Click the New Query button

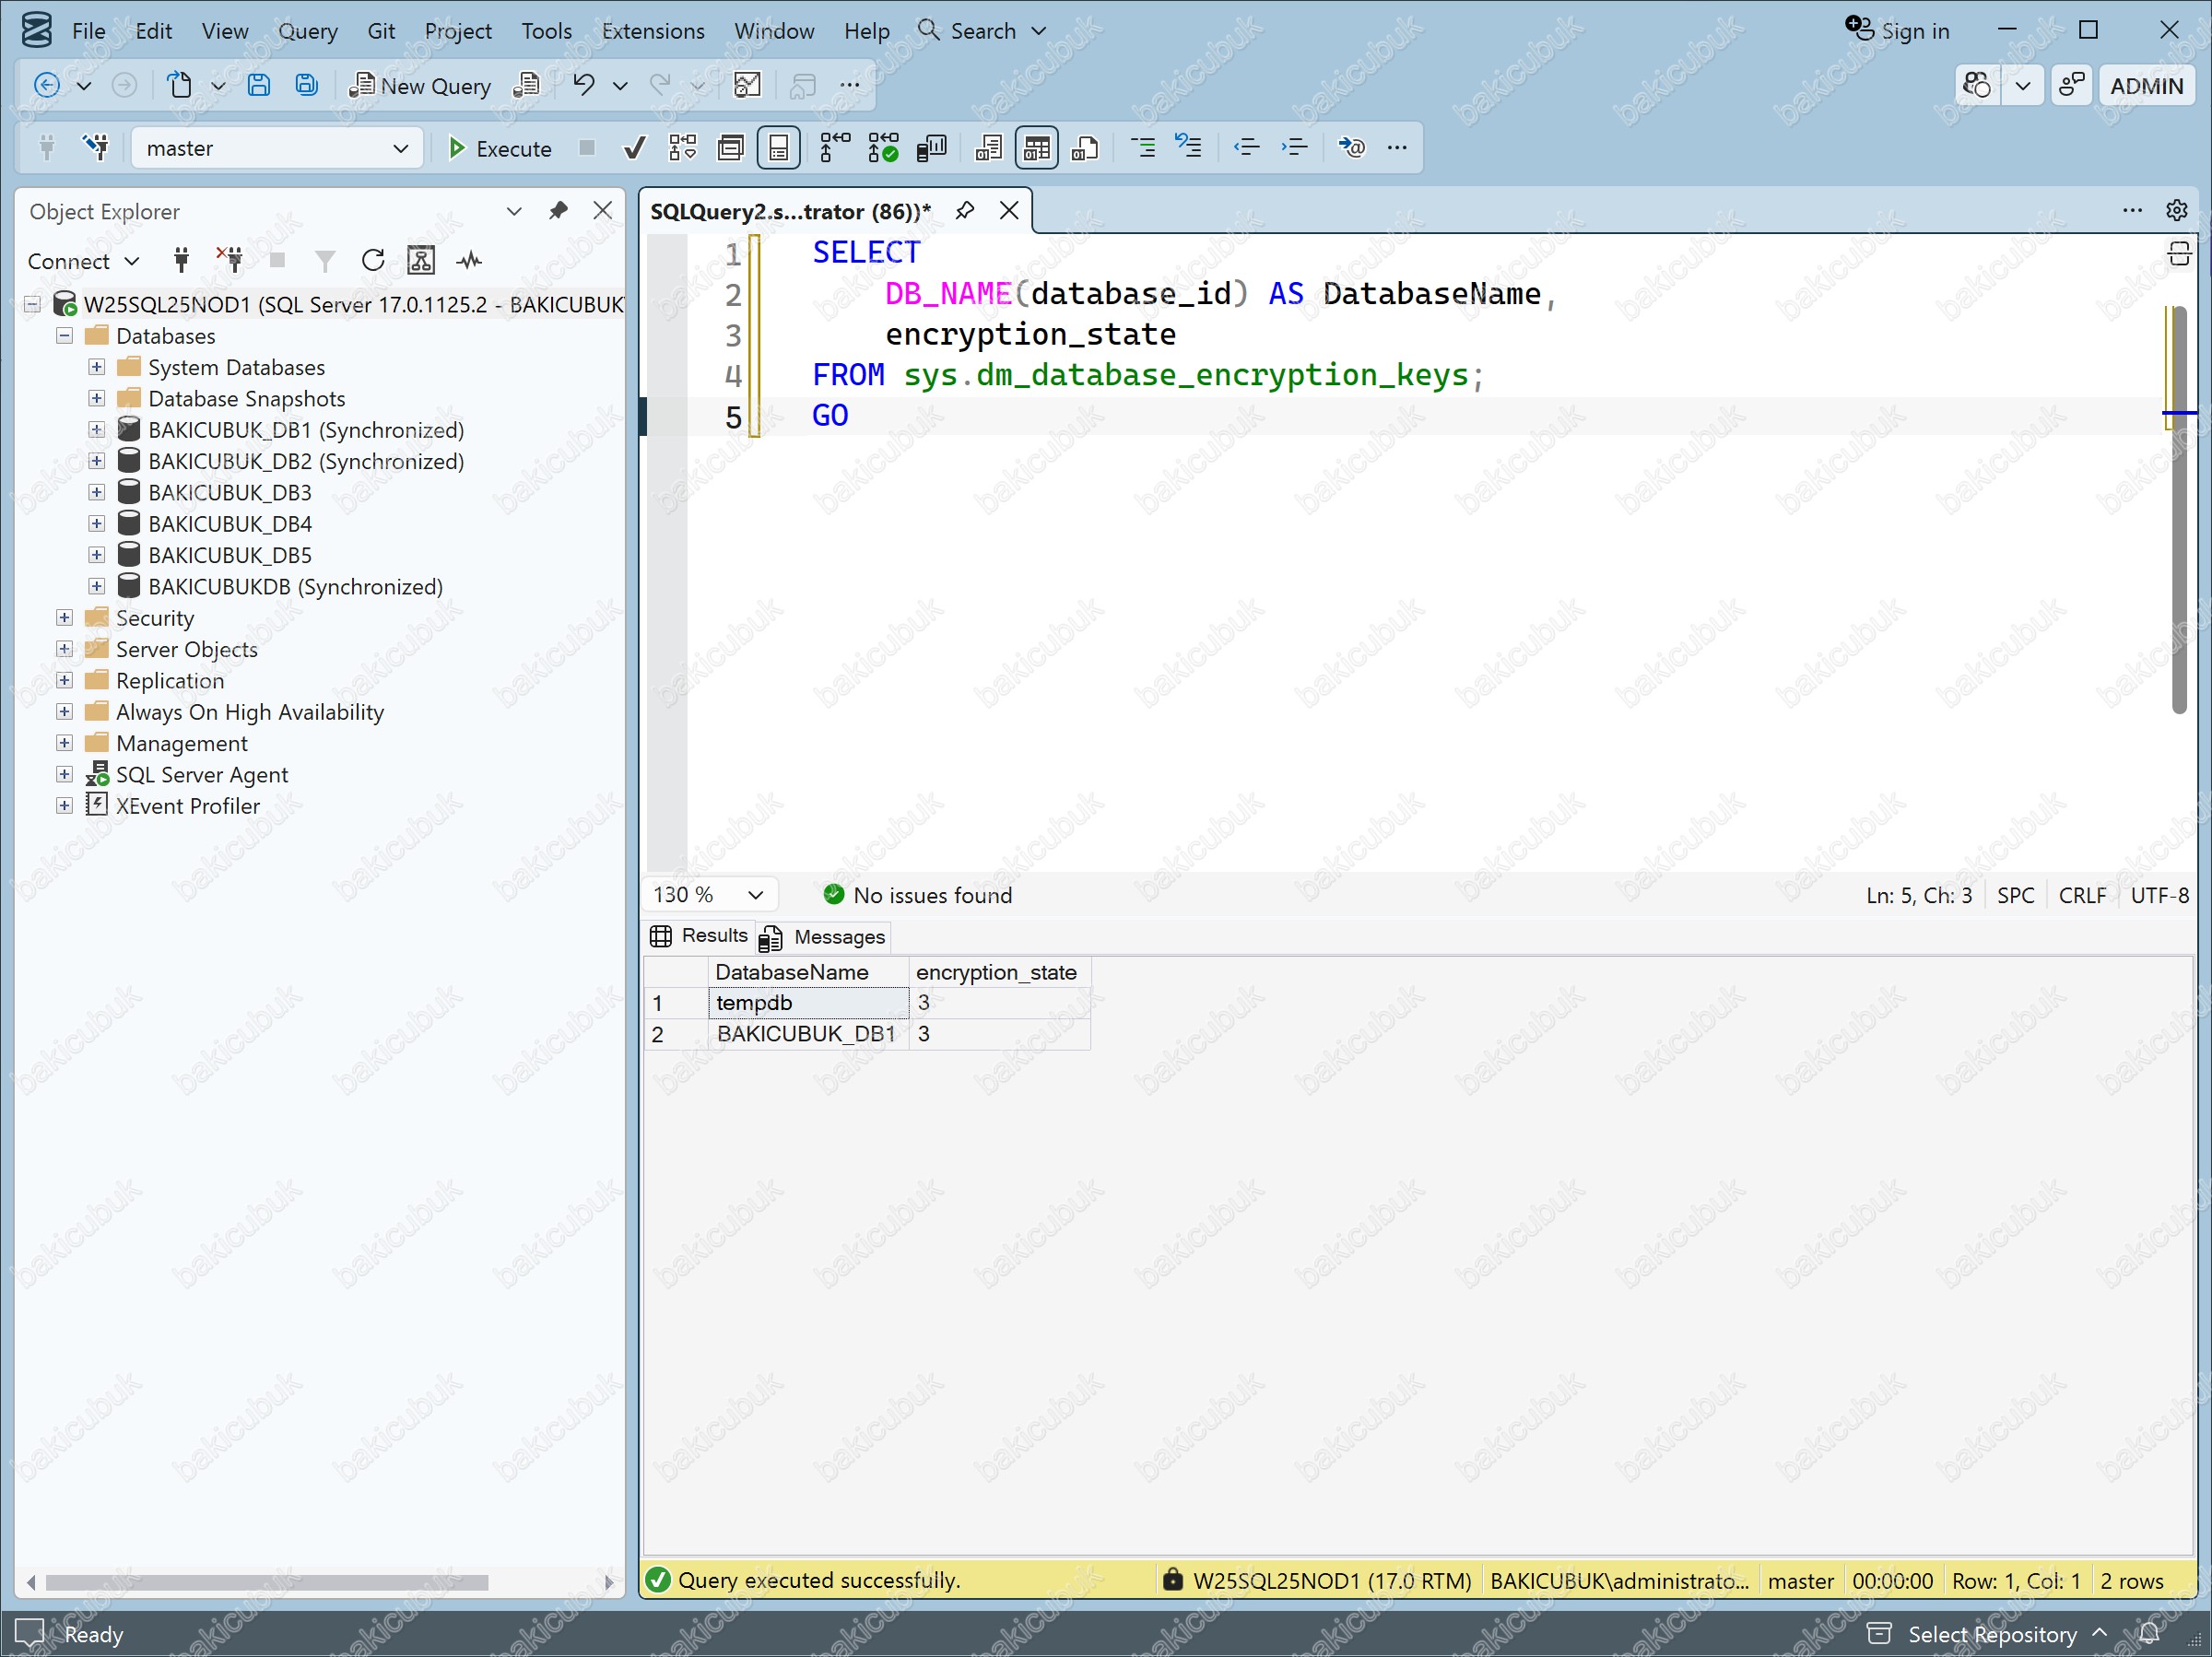(x=420, y=86)
